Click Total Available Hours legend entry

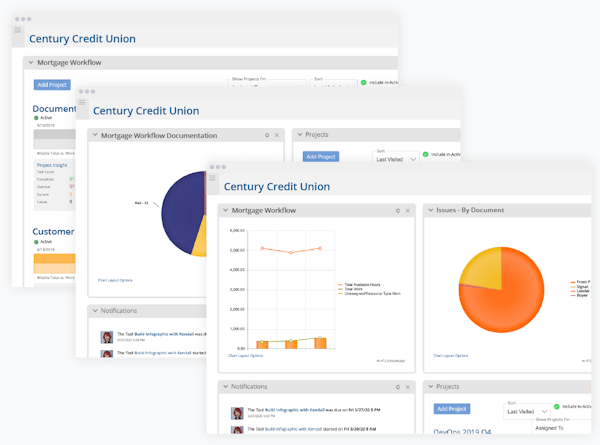[x=359, y=285]
